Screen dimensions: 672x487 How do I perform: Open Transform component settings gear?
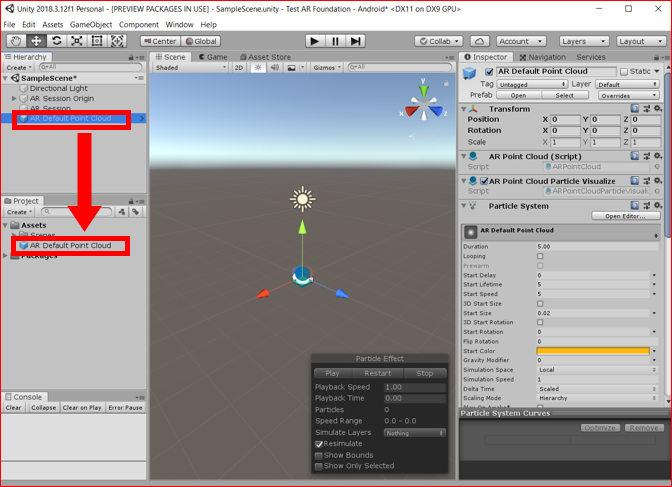(x=658, y=108)
